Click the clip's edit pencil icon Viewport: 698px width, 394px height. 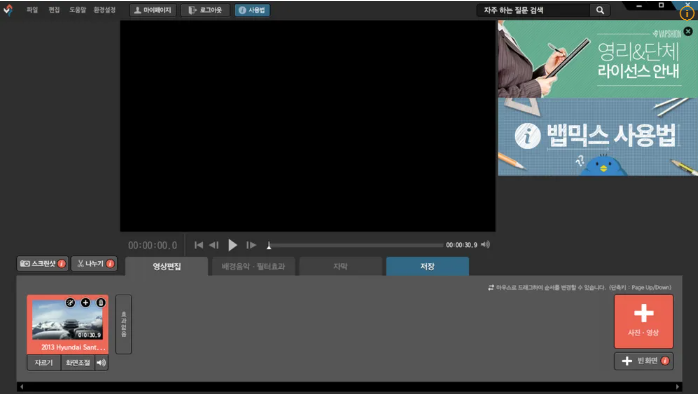click(70, 303)
